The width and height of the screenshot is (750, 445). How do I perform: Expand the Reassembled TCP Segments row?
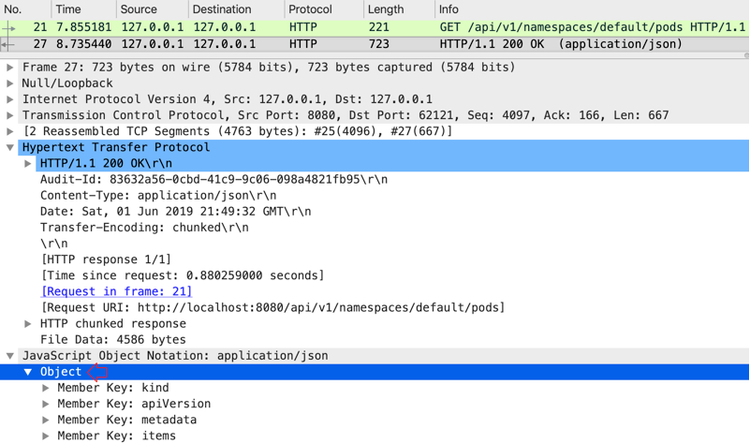(x=10, y=131)
